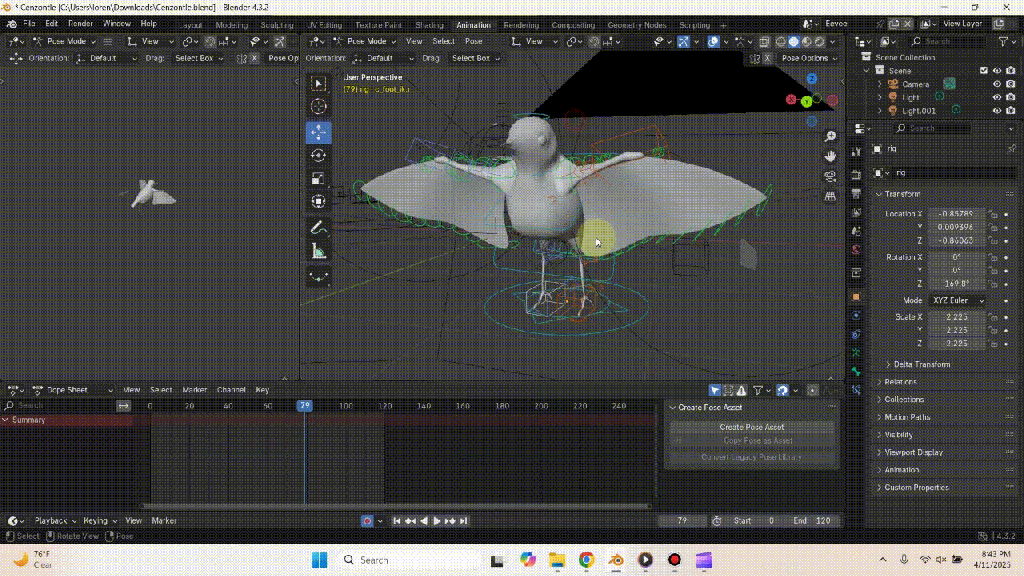Expand the Motion Paths section
Screen dimensions: 1024x576
pos(907,417)
